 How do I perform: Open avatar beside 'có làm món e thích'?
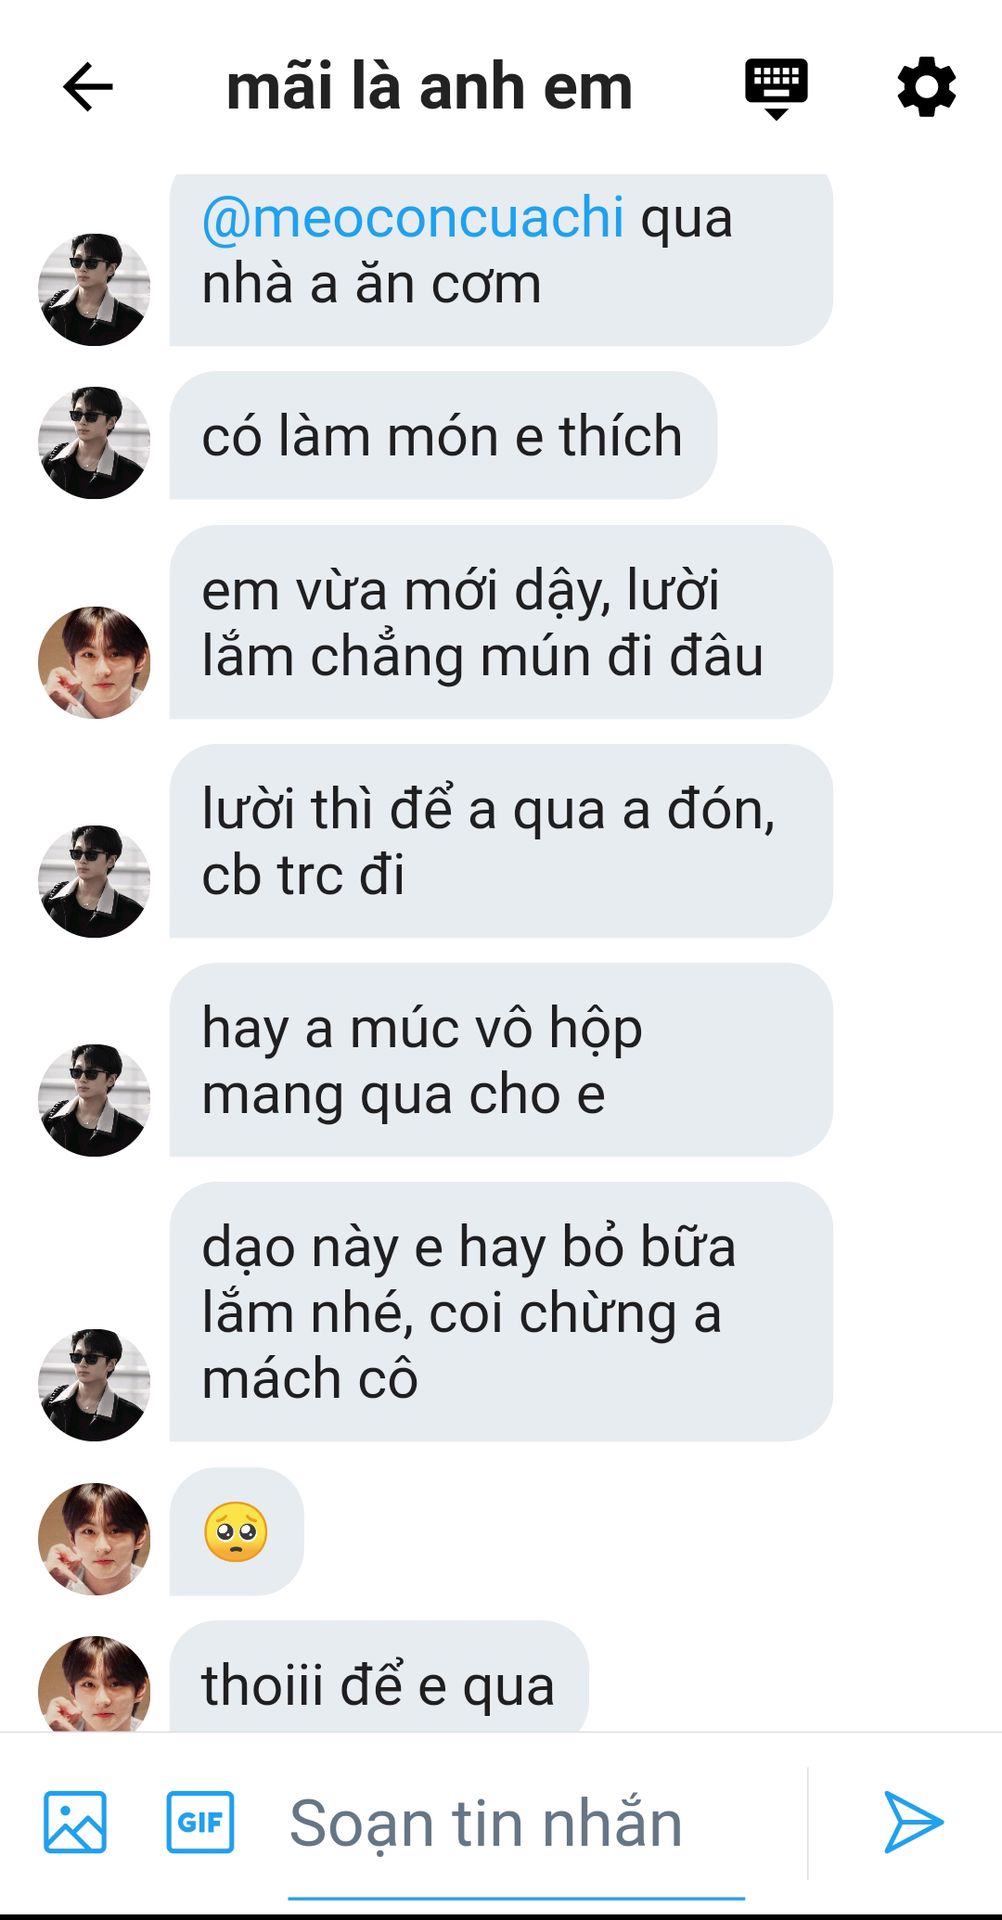coord(94,443)
